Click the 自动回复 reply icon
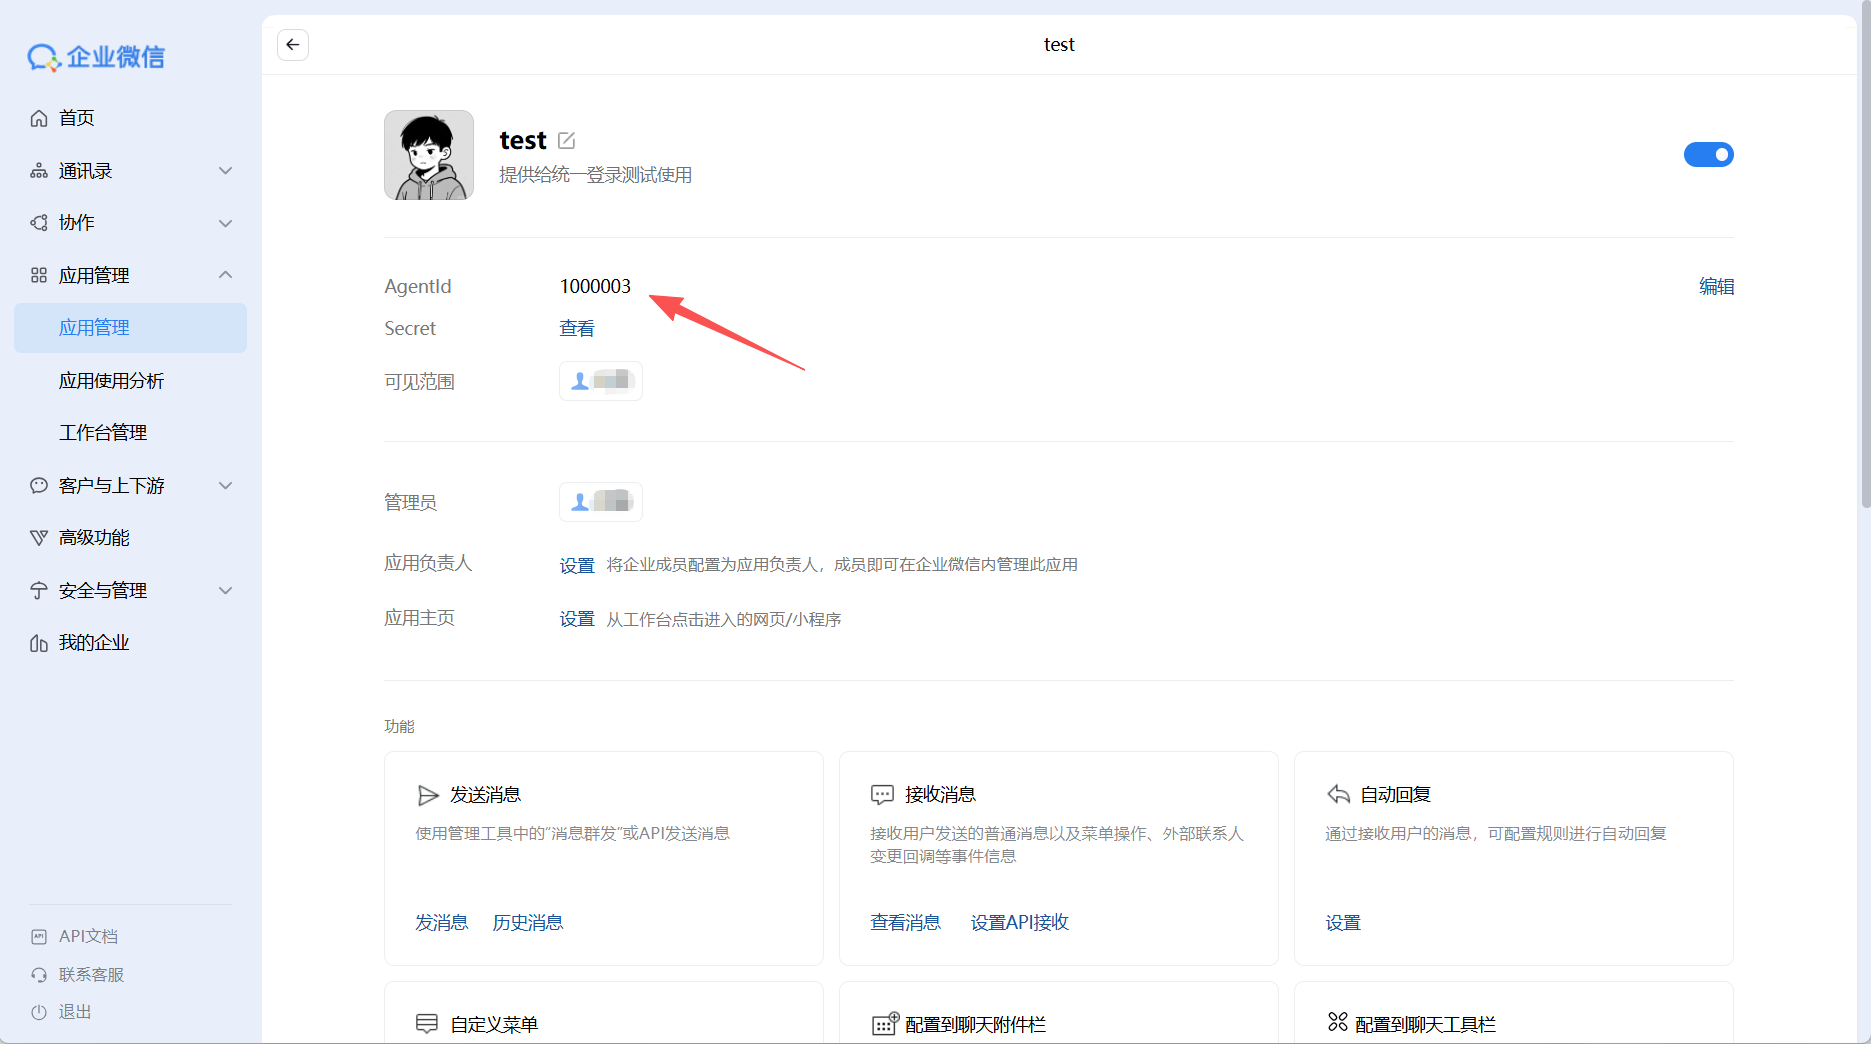 [1338, 794]
